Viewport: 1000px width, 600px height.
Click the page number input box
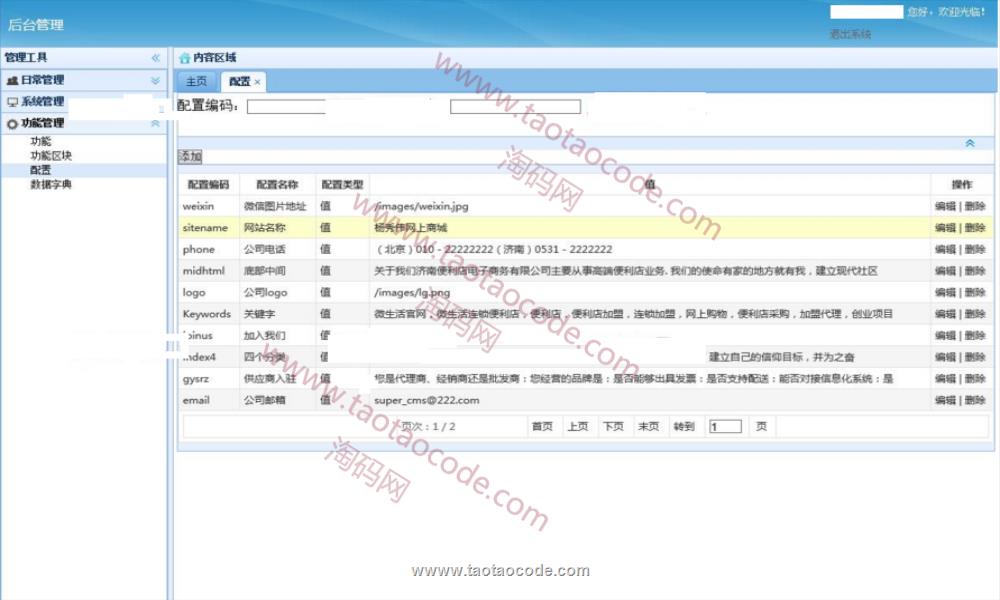pyautogui.click(x=725, y=426)
